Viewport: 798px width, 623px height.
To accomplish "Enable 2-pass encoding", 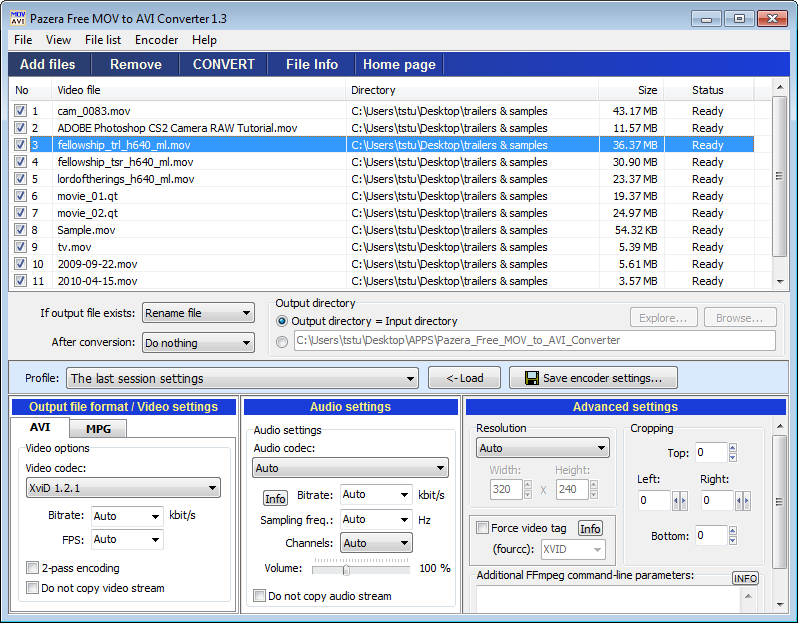I will click(x=33, y=568).
